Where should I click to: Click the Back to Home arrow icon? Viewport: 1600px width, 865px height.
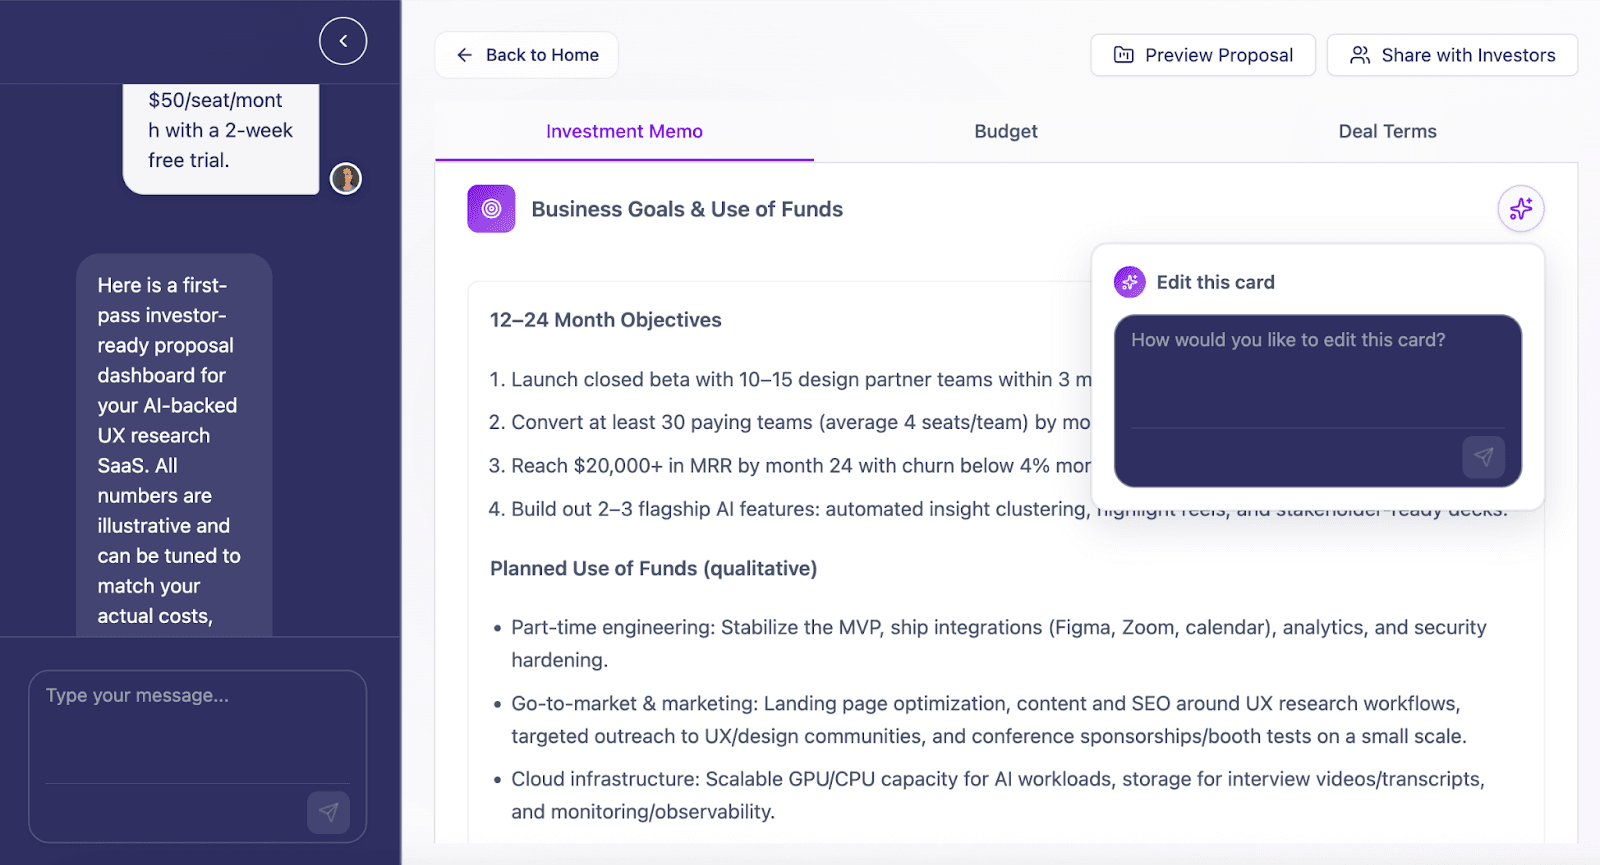(464, 55)
